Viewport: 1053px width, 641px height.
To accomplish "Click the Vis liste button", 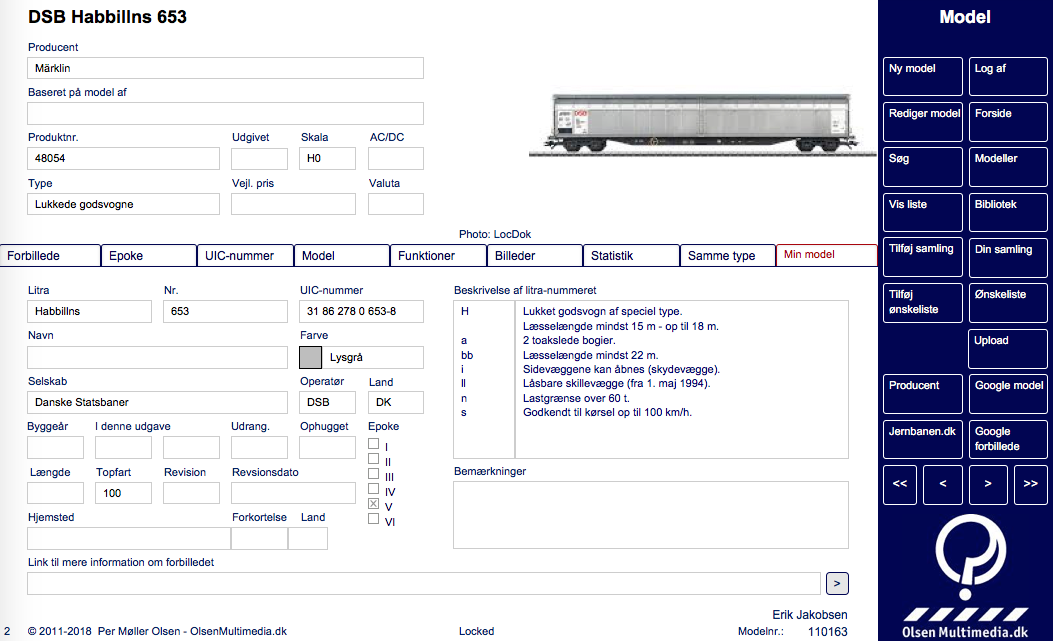I will pyautogui.click(x=923, y=212).
